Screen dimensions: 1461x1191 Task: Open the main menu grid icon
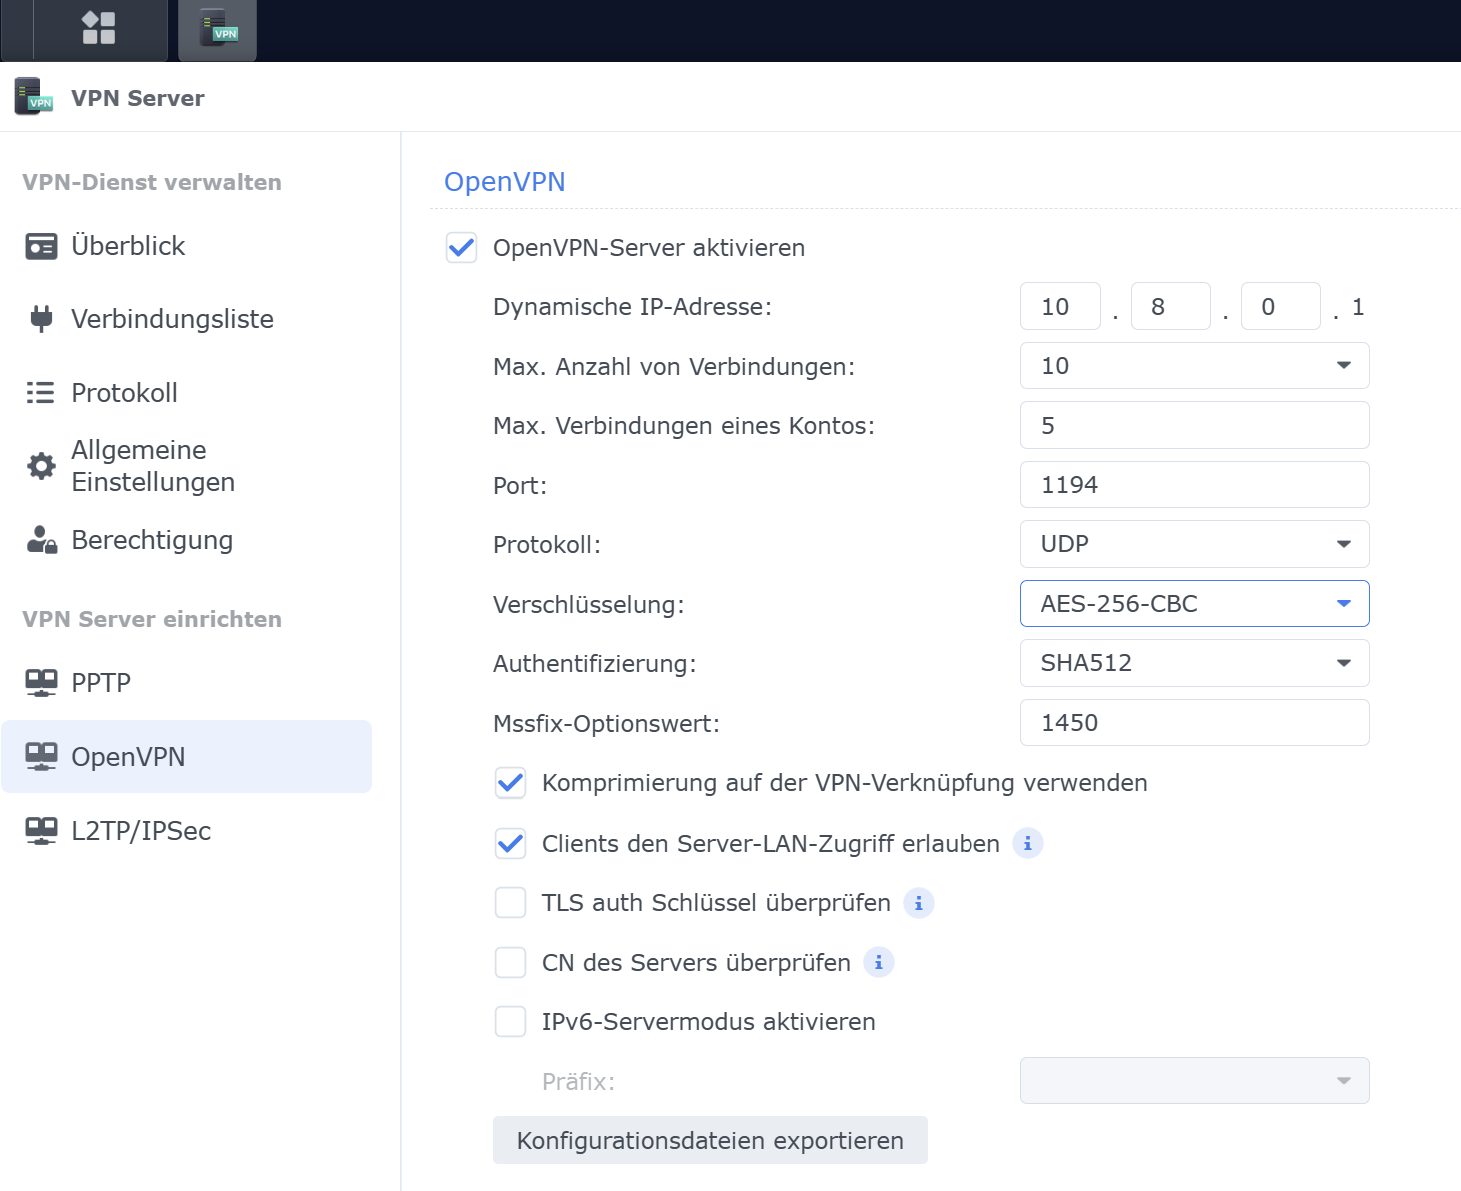point(98,28)
